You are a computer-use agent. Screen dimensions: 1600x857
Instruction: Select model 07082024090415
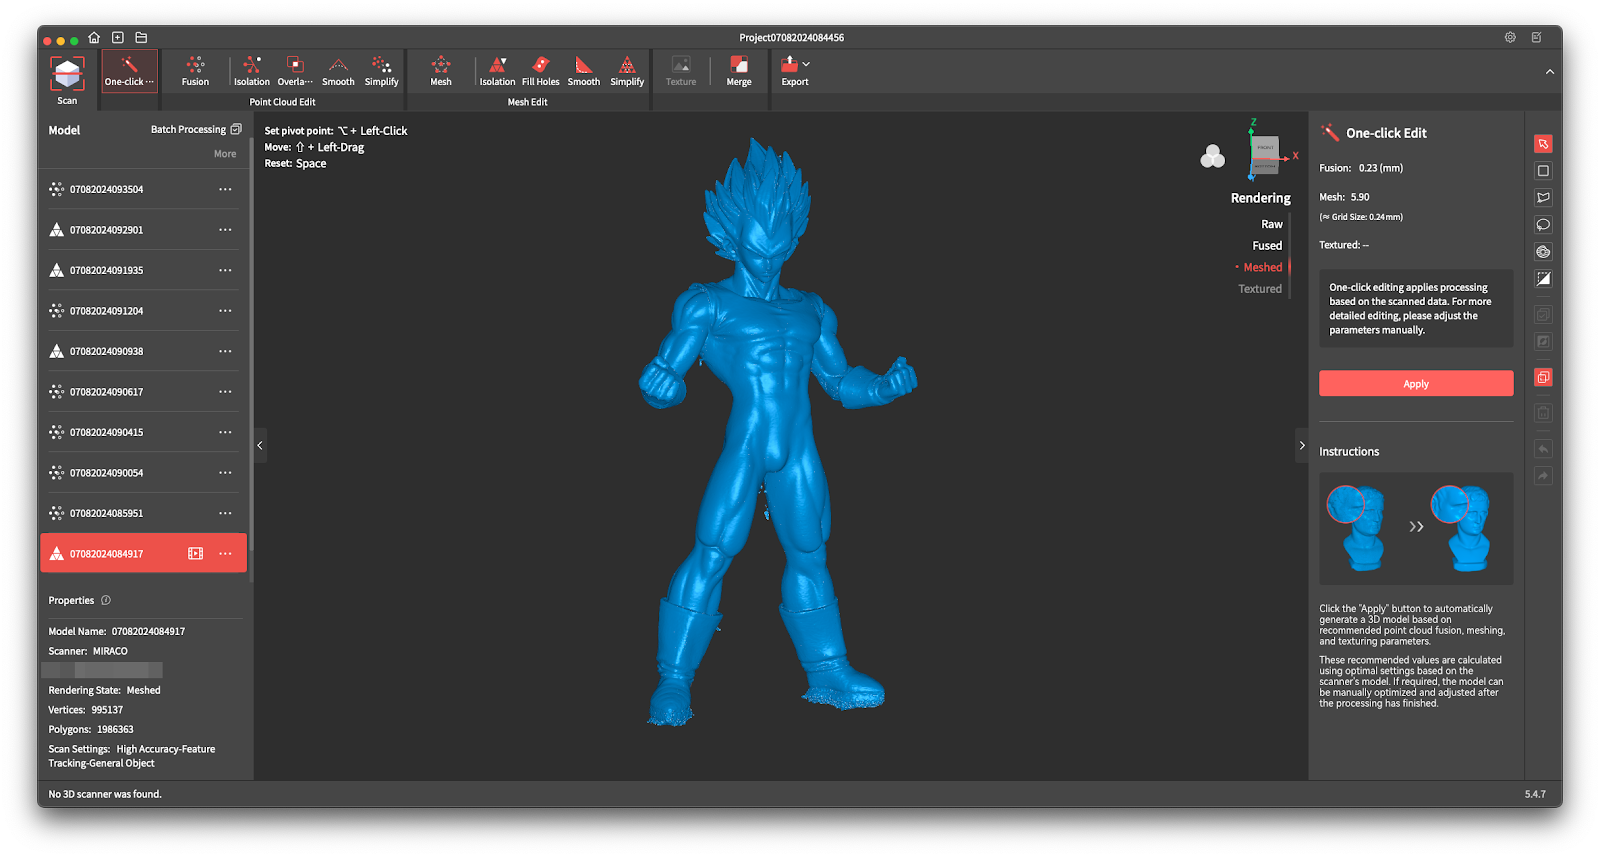[143, 432]
